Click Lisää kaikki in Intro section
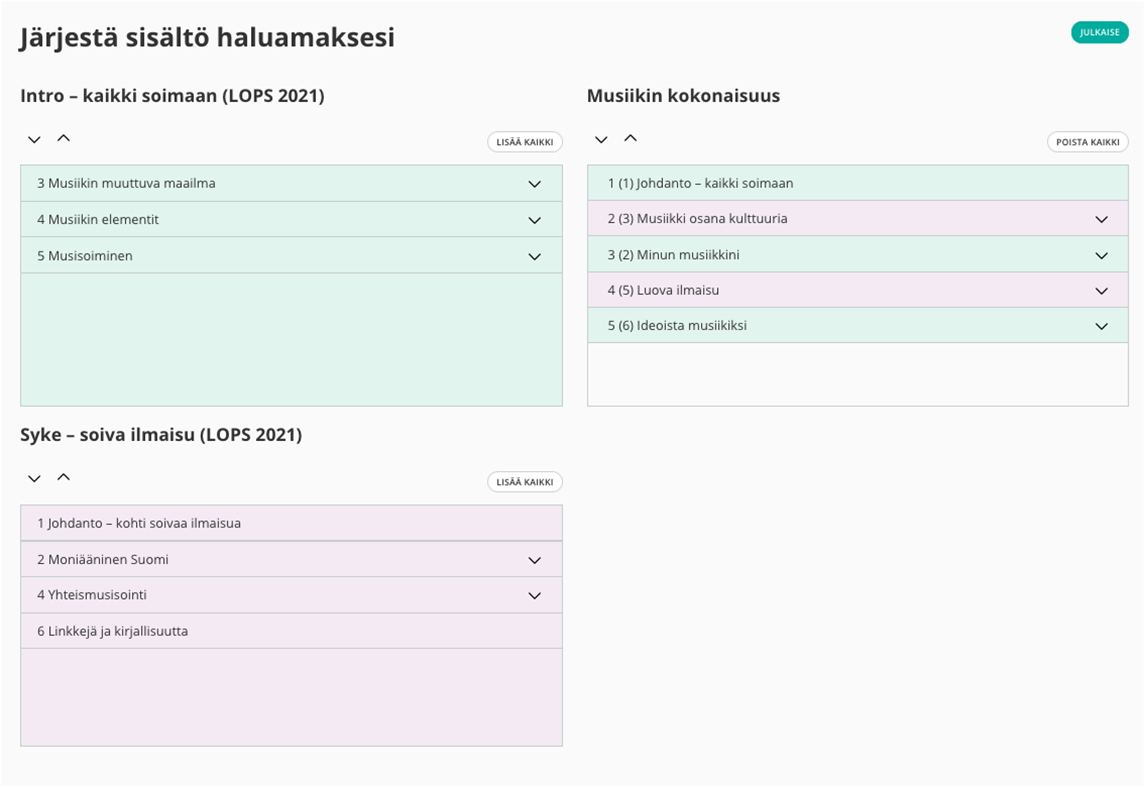 point(525,142)
